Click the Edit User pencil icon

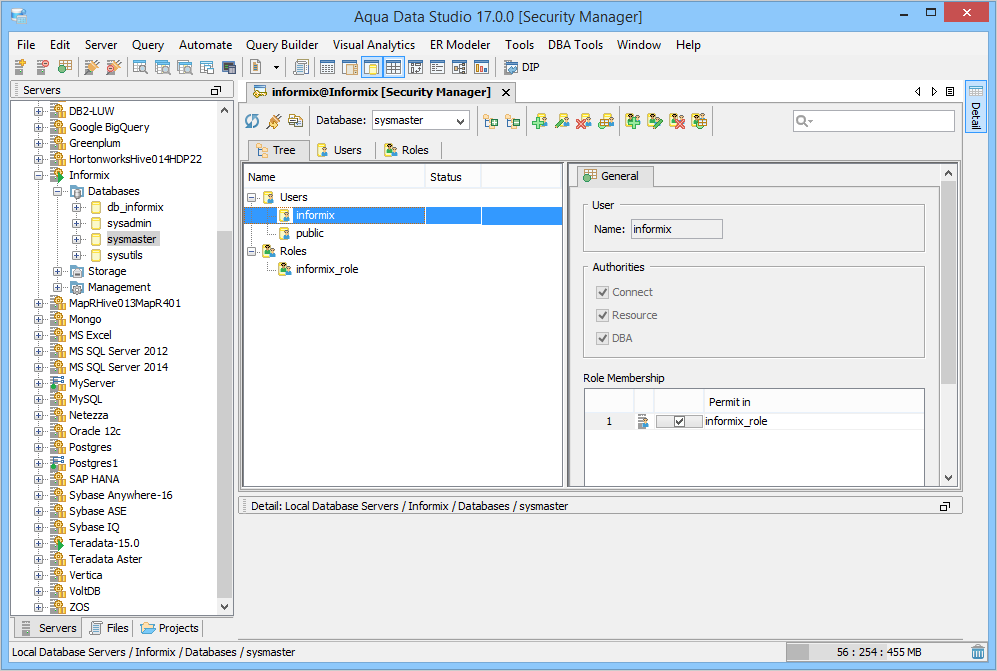pos(562,121)
